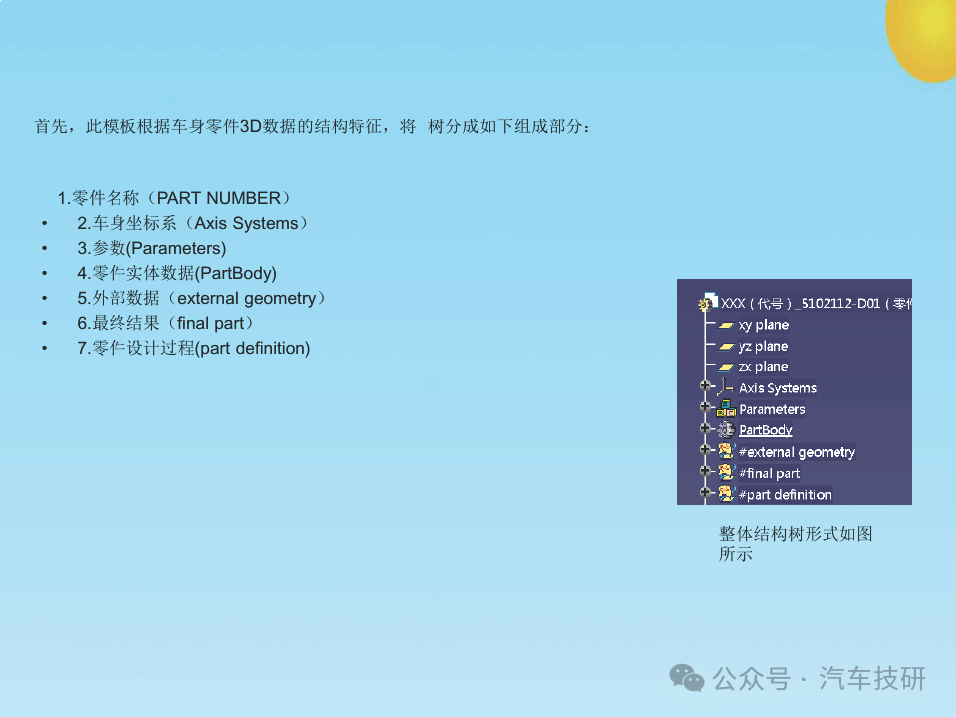This screenshot has height=717, width=956.
Task: Click the part document icon at tree root
Action: pos(708,302)
